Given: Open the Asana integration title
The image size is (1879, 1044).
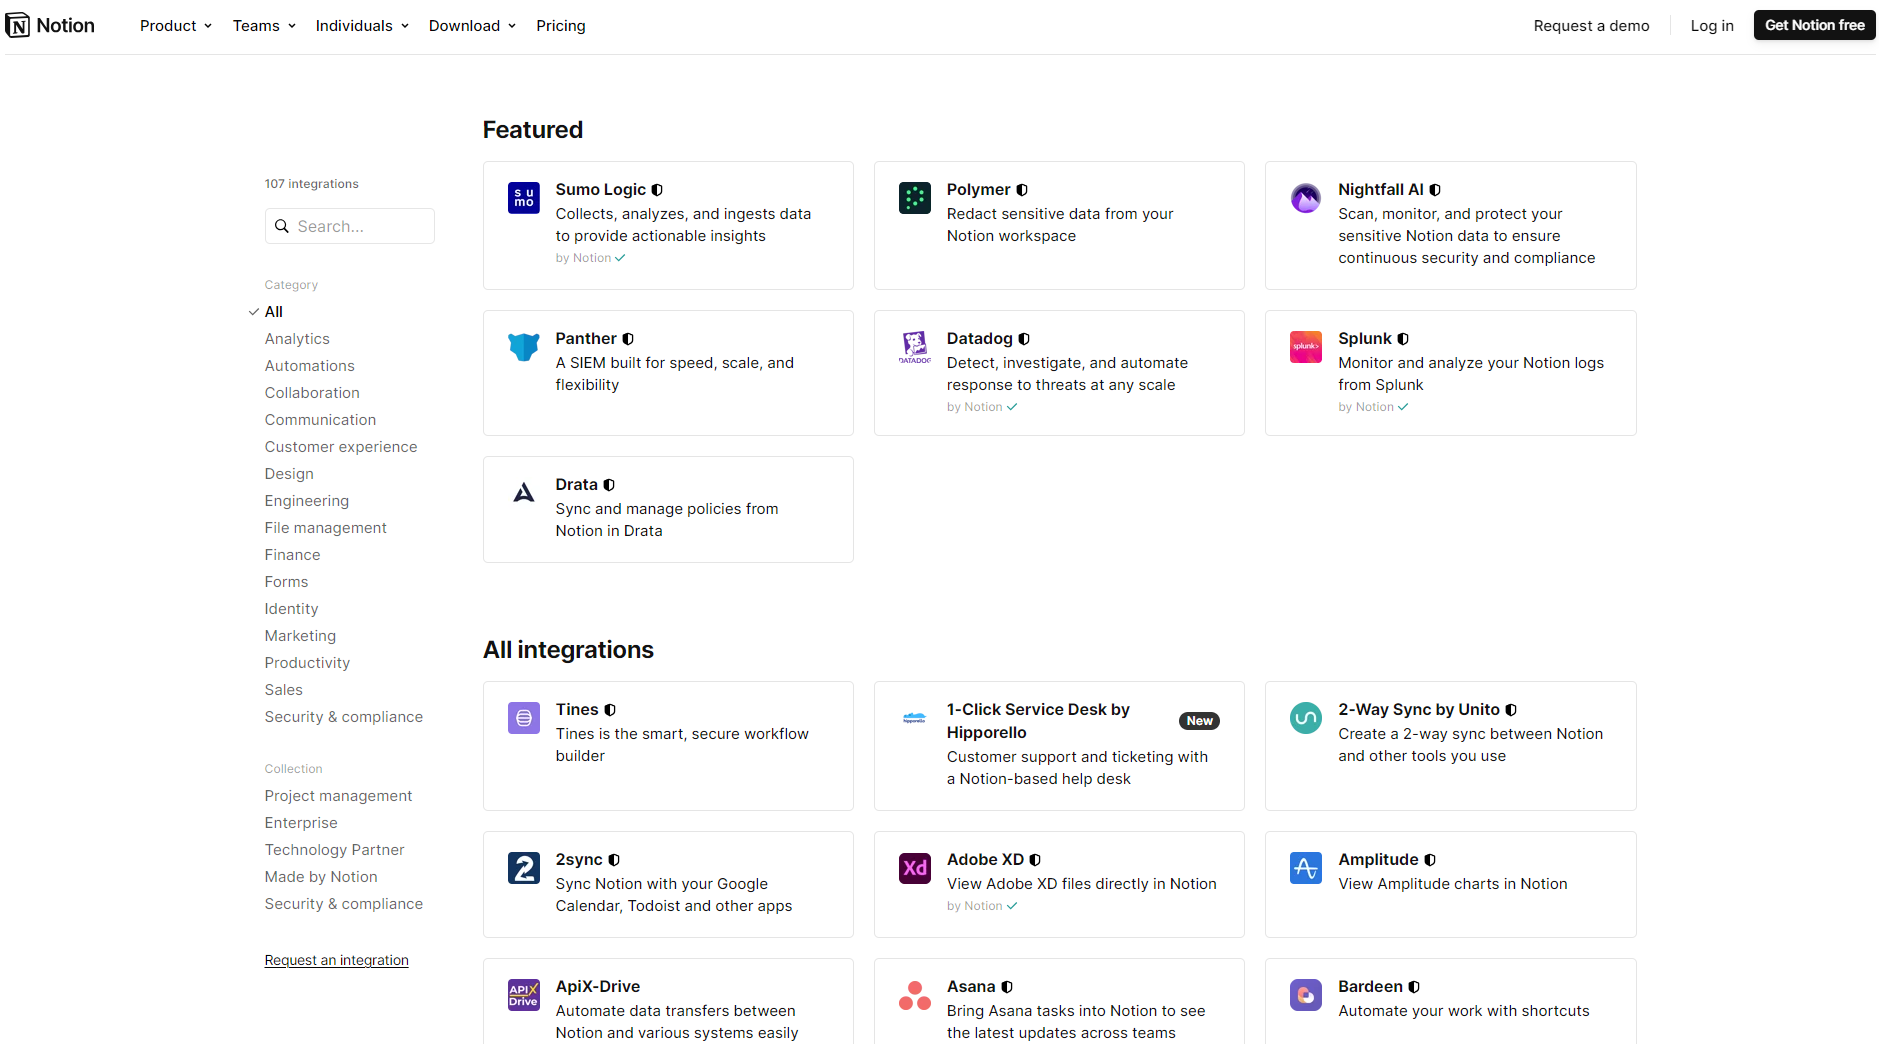Looking at the screenshot, I should (971, 987).
